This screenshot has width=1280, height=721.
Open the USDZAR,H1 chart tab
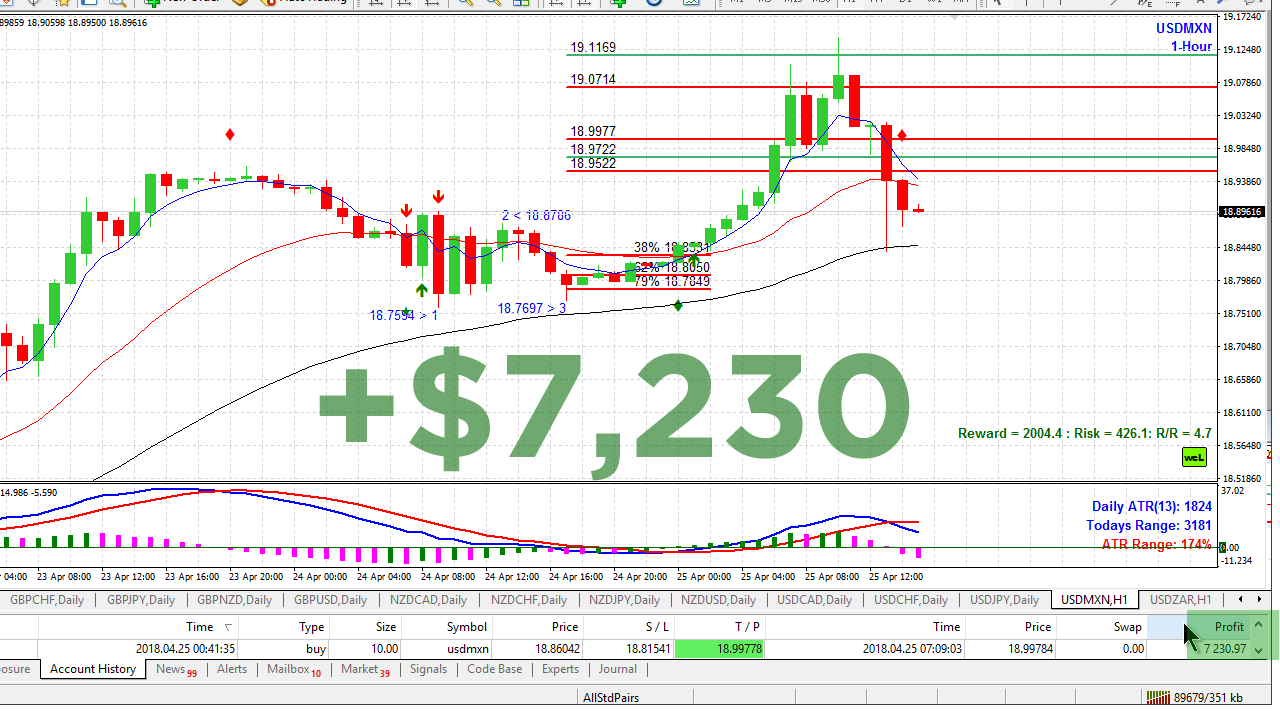[x=1180, y=600]
